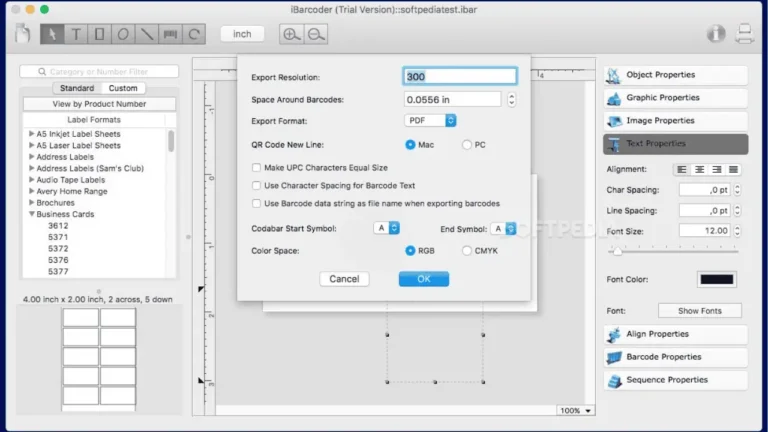The height and width of the screenshot is (432, 768).
Task: Select label format 5371
Action: [58, 237]
